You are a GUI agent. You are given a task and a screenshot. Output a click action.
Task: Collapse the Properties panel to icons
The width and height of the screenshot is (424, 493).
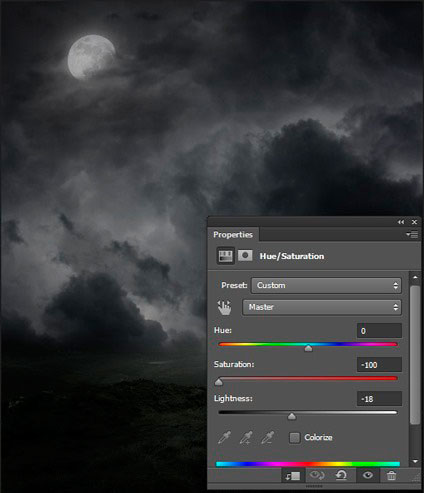click(401, 222)
